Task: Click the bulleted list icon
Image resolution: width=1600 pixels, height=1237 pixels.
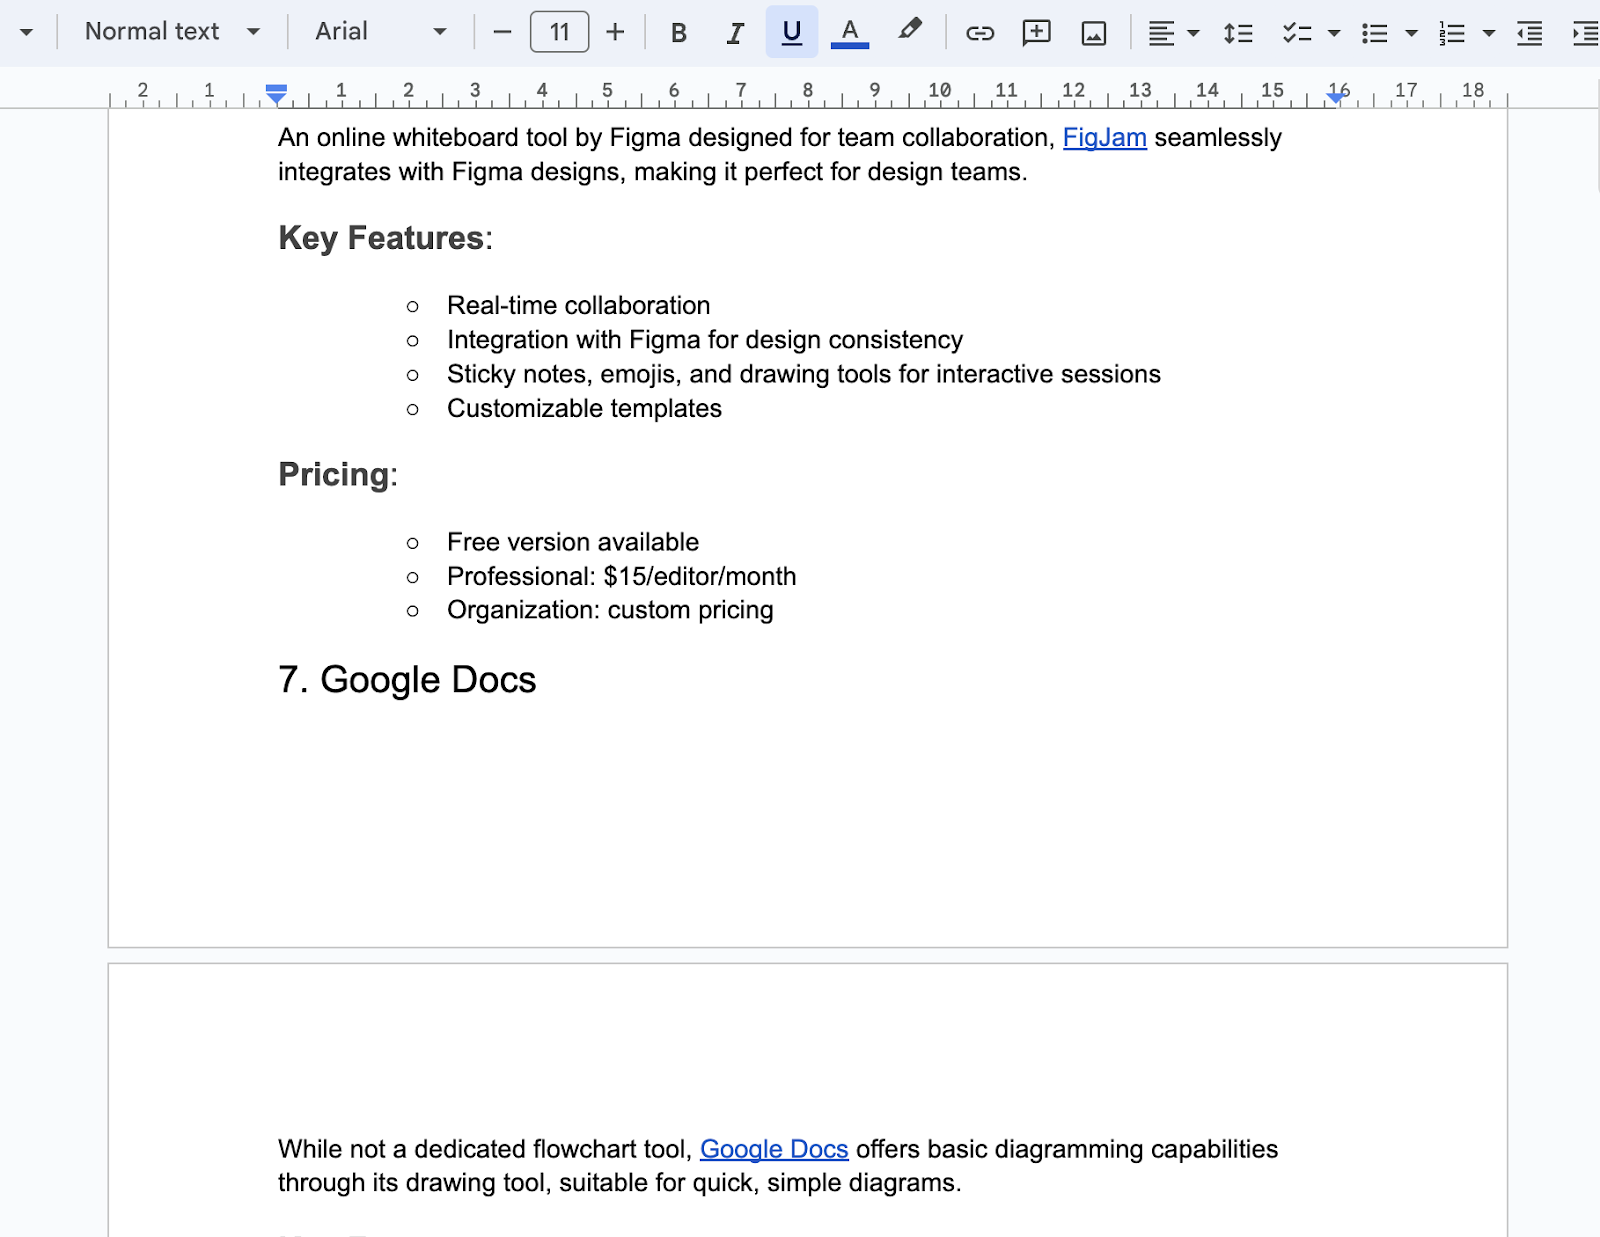Action: (x=1375, y=33)
